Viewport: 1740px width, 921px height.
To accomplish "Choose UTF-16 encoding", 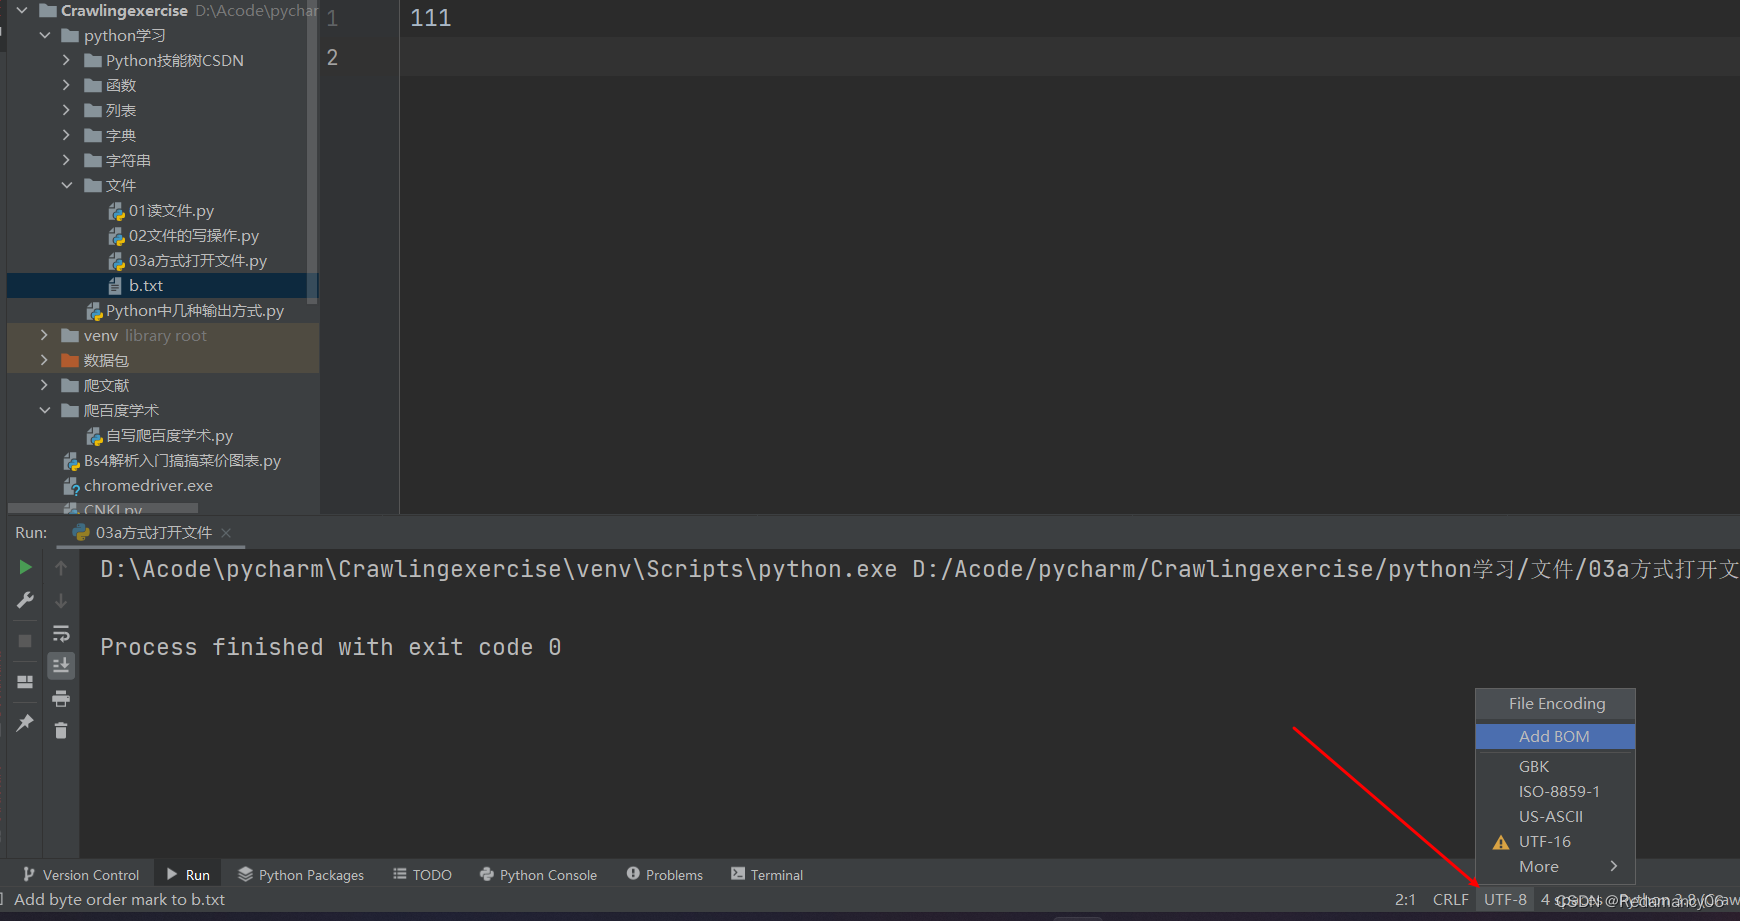I will click(x=1555, y=842).
